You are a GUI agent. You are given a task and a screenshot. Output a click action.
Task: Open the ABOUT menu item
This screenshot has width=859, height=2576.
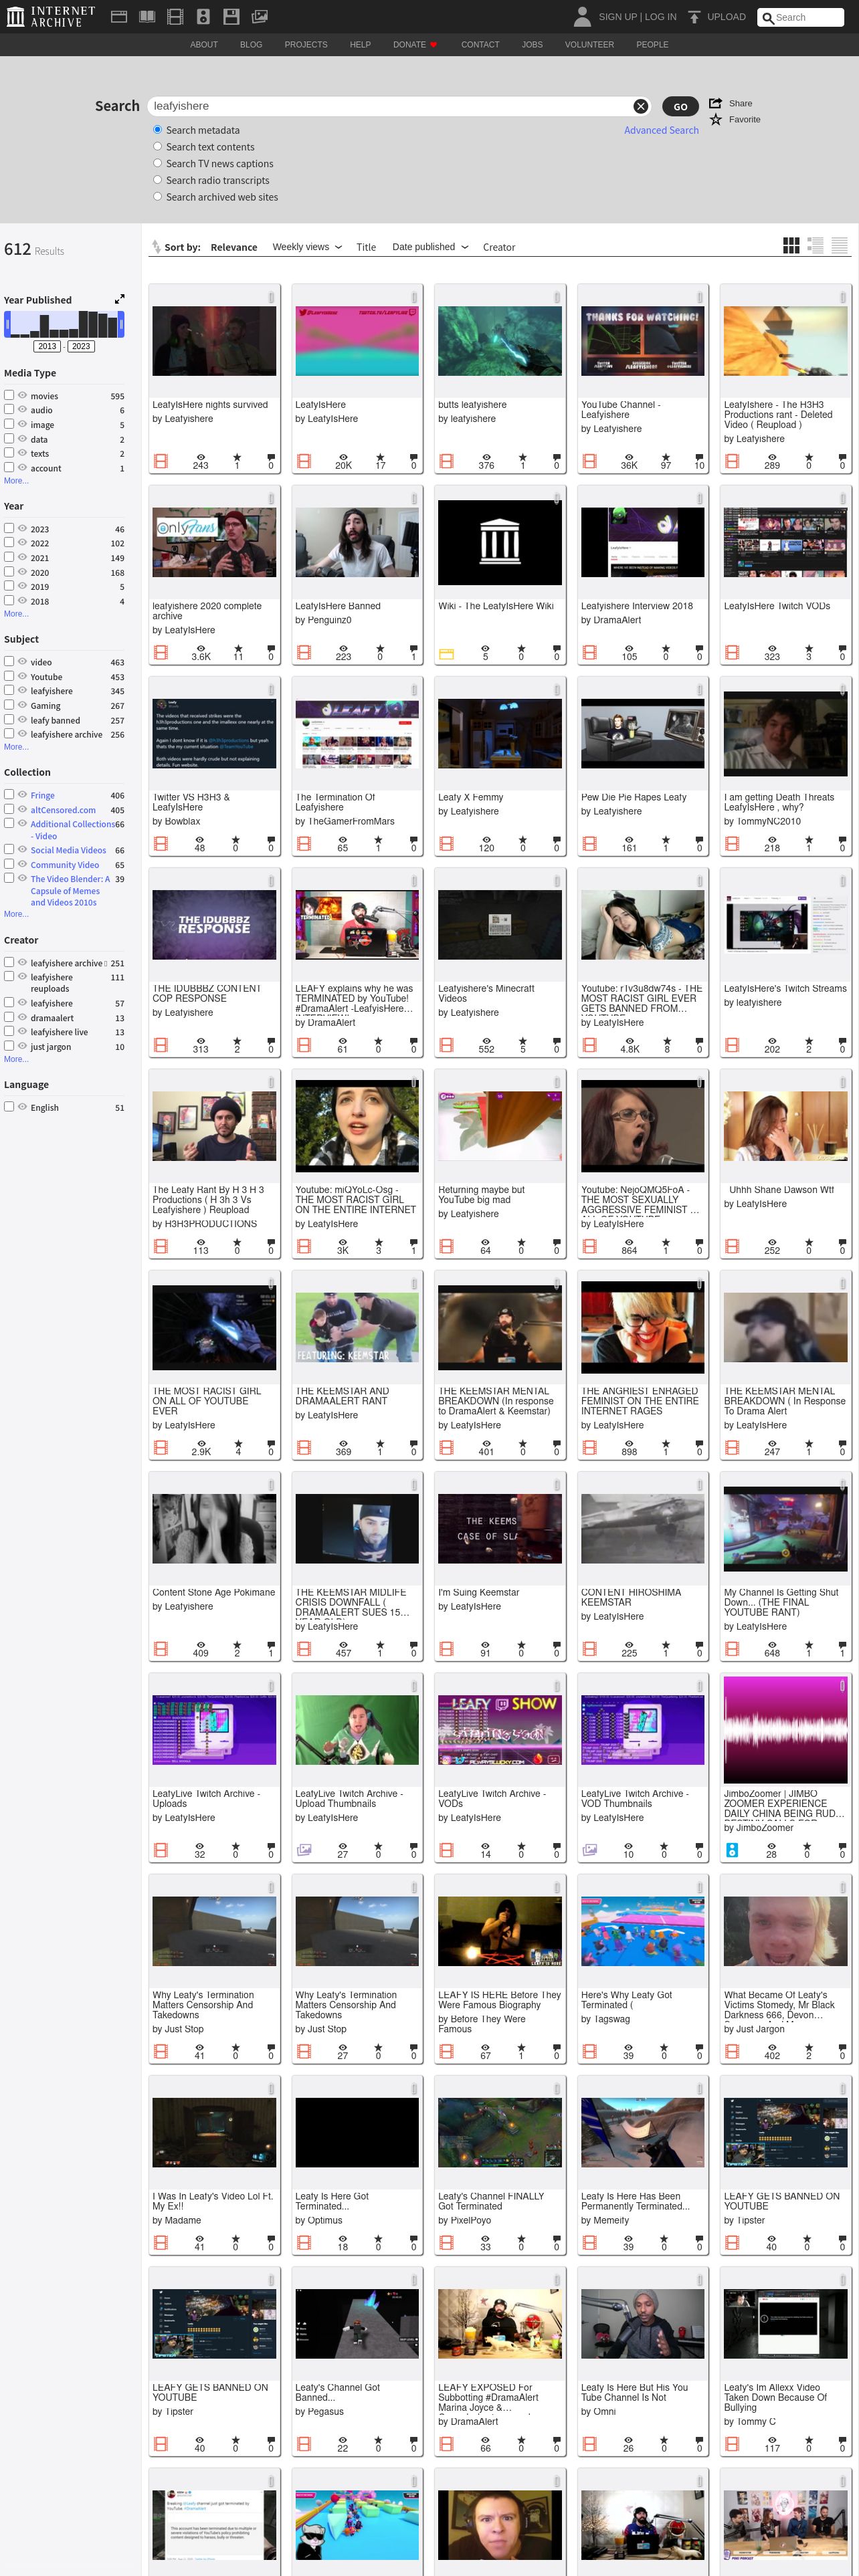[x=204, y=45]
